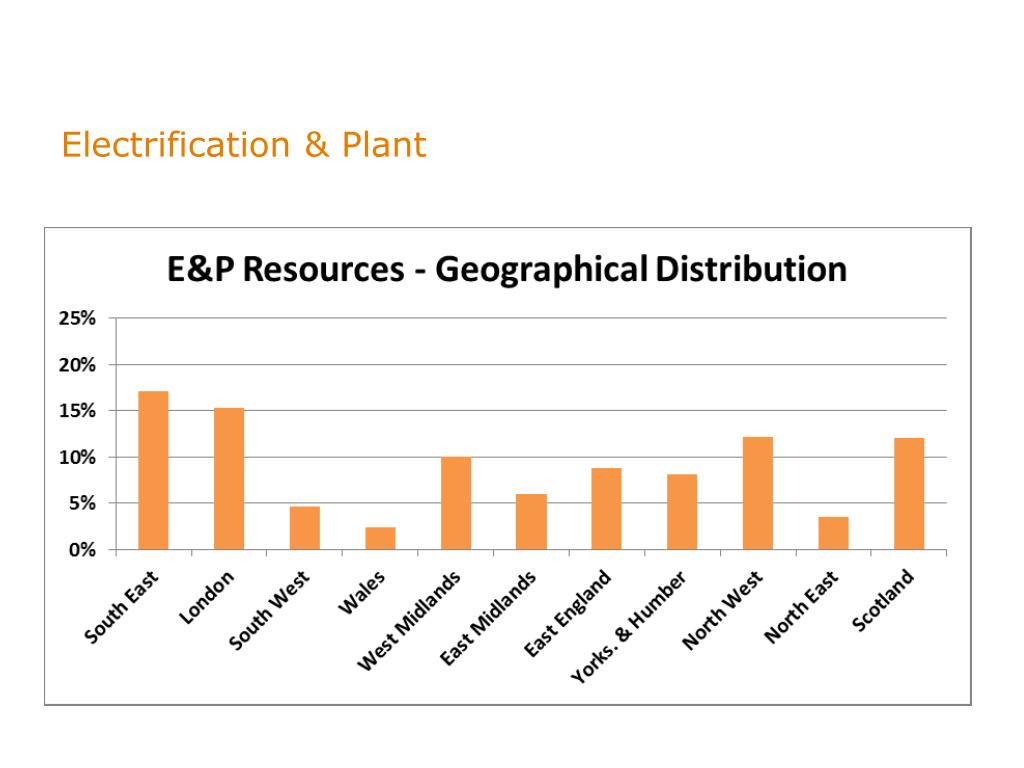The height and width of the screenshot is (768, 1024).
Task: Click the West Midlands bar
Action: 456,504
